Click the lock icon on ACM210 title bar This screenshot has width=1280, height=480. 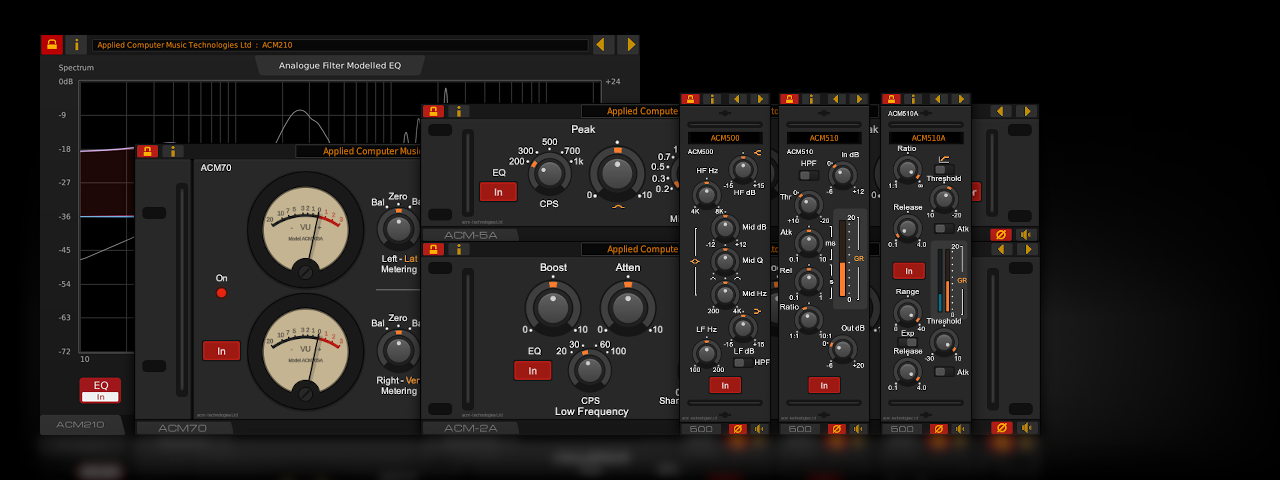[52, 45]
